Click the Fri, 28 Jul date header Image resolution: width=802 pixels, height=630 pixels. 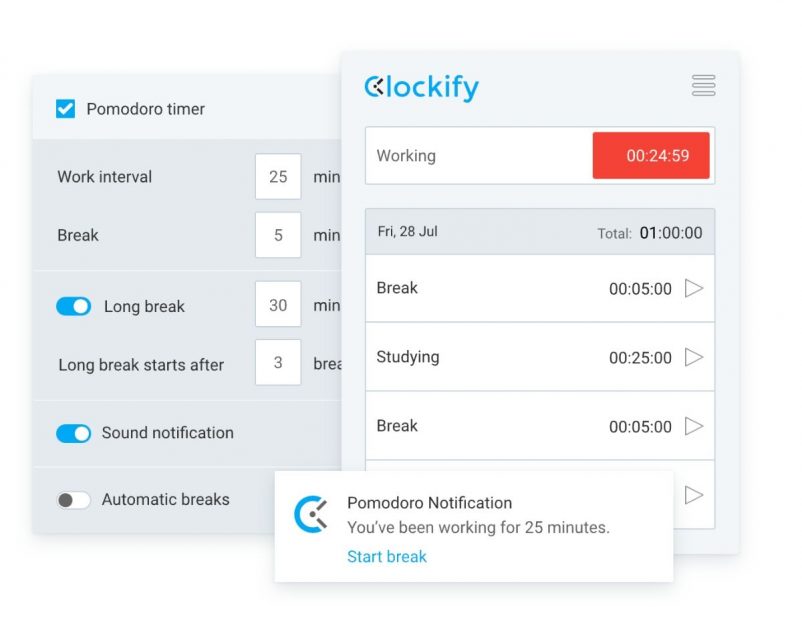pyautogui.click(x=408, y=232)
